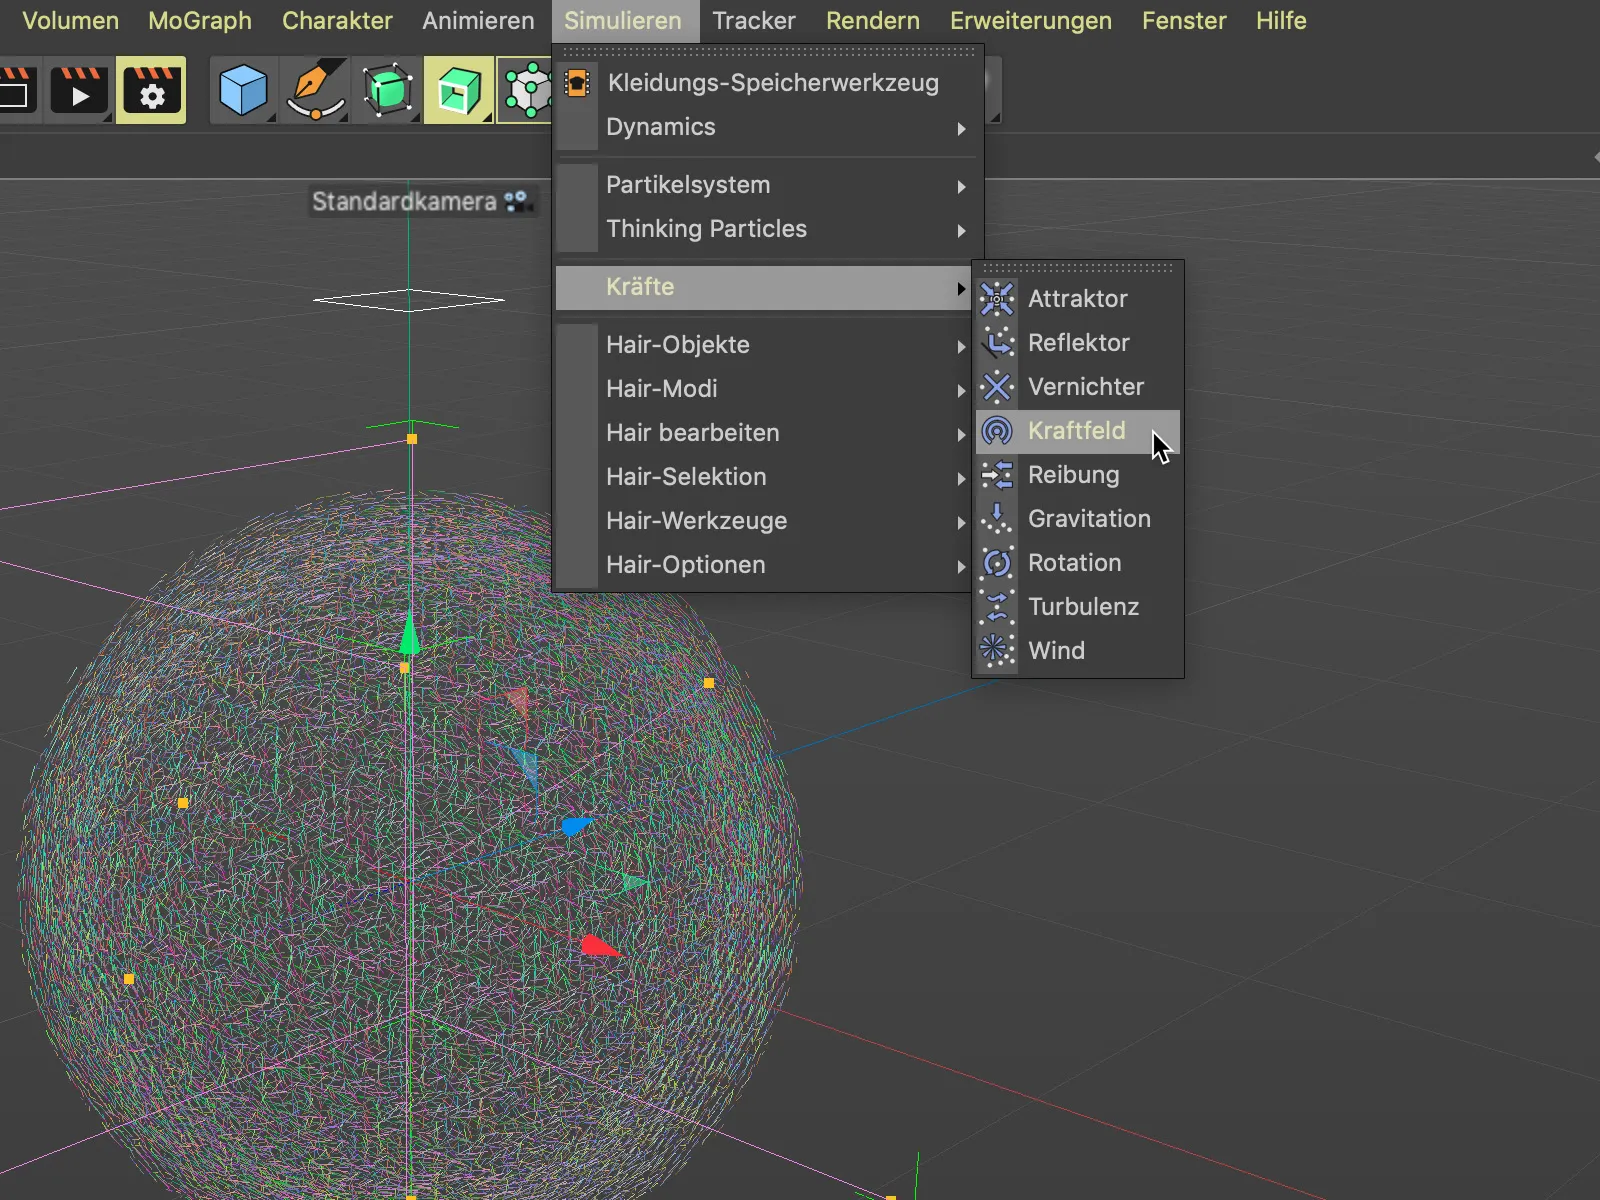Screen dimensions: 1600x1200
Task: Add Gravitation from the Kräfte submenu
Action: coord(1078,519)
